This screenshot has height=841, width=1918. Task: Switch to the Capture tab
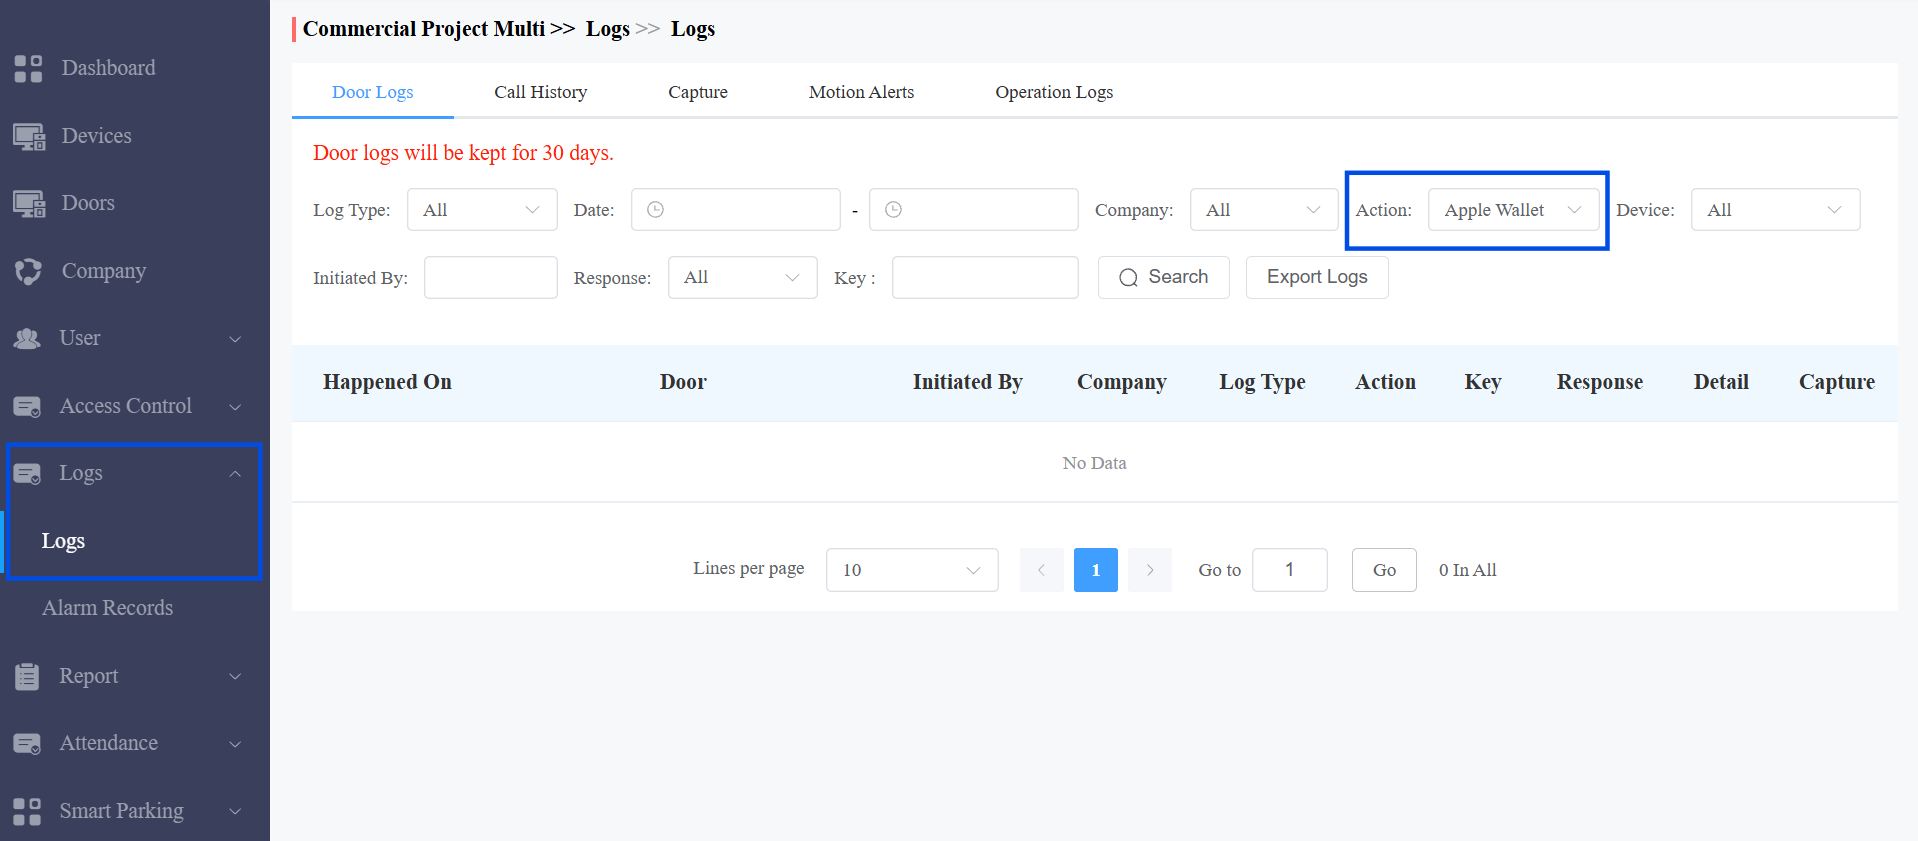click(698, 92)
